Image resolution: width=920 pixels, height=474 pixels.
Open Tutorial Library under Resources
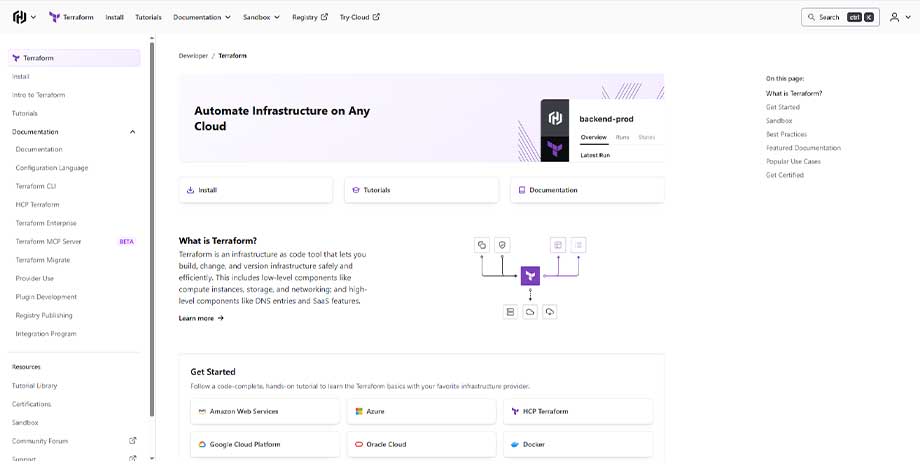(35, 386)
